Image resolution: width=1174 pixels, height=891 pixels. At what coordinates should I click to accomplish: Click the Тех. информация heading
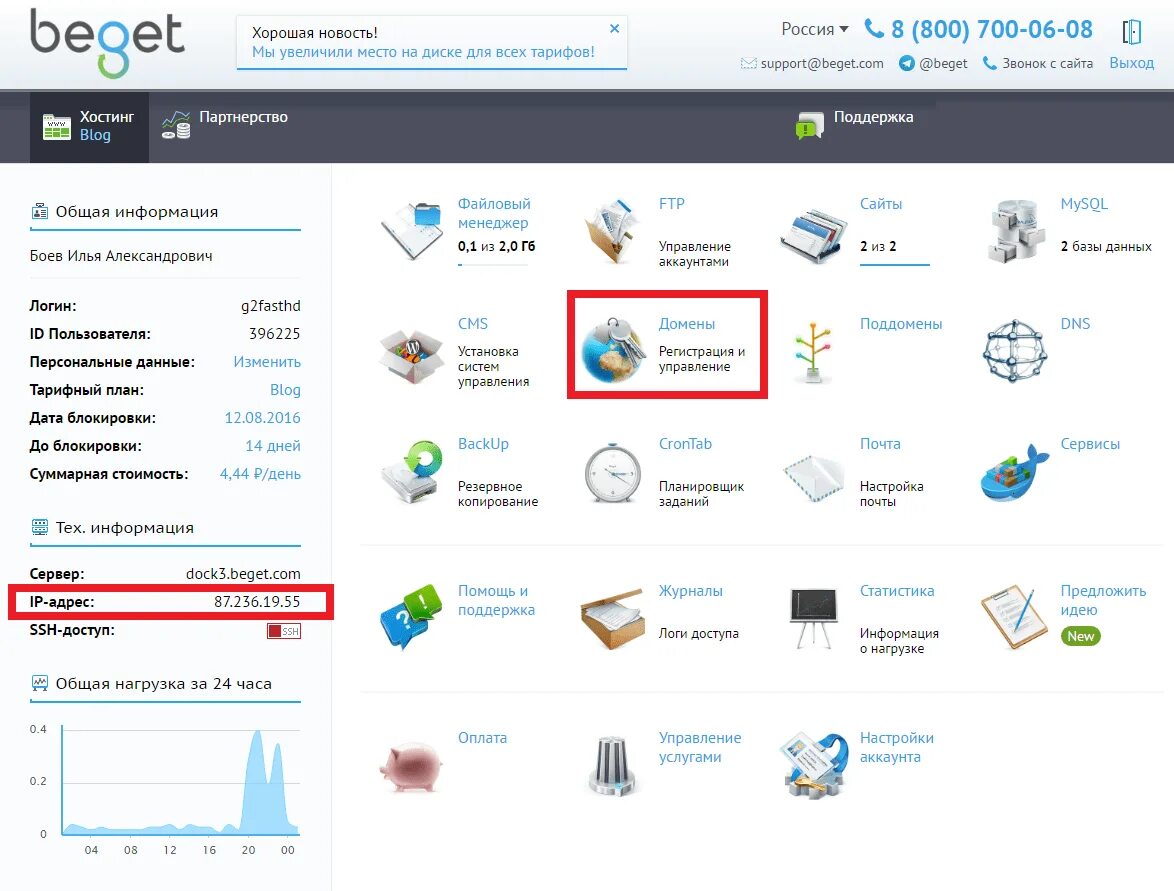coord(124,528)
